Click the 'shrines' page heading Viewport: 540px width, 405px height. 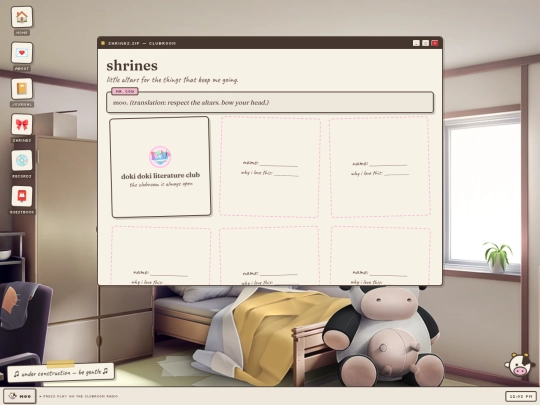tap(132, 65)
